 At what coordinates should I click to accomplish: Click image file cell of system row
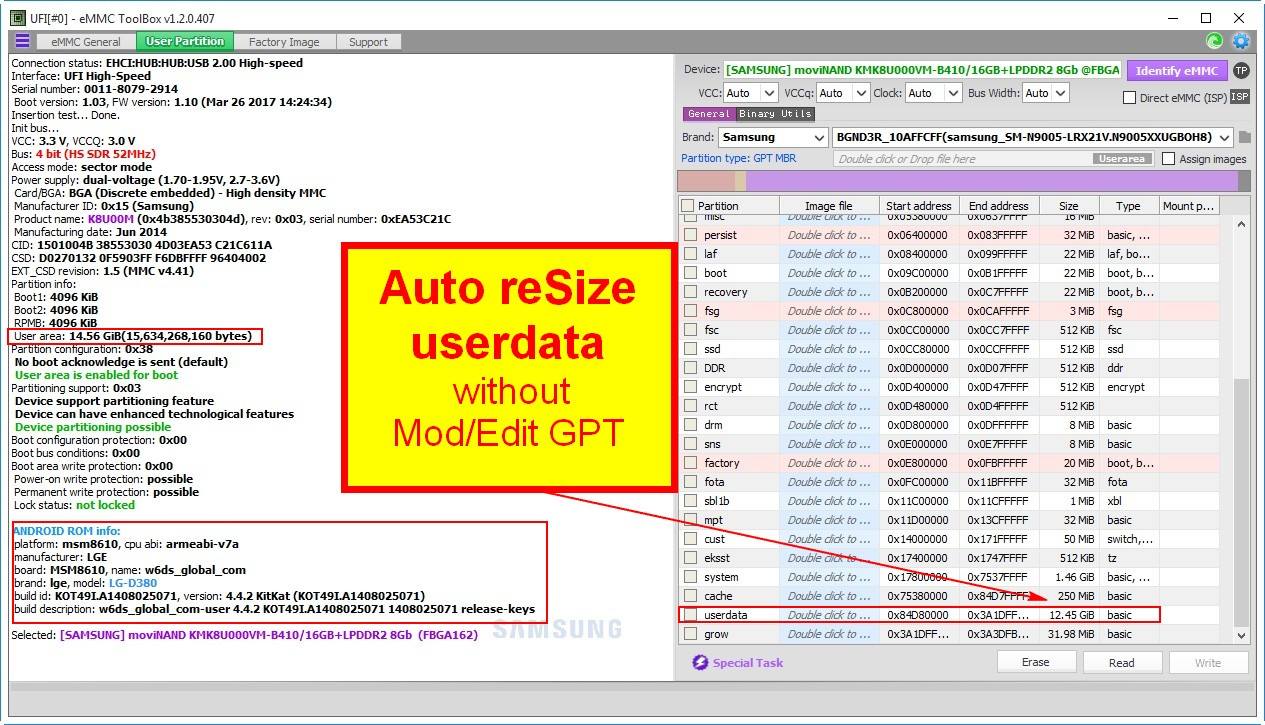(x=829, y=577)
